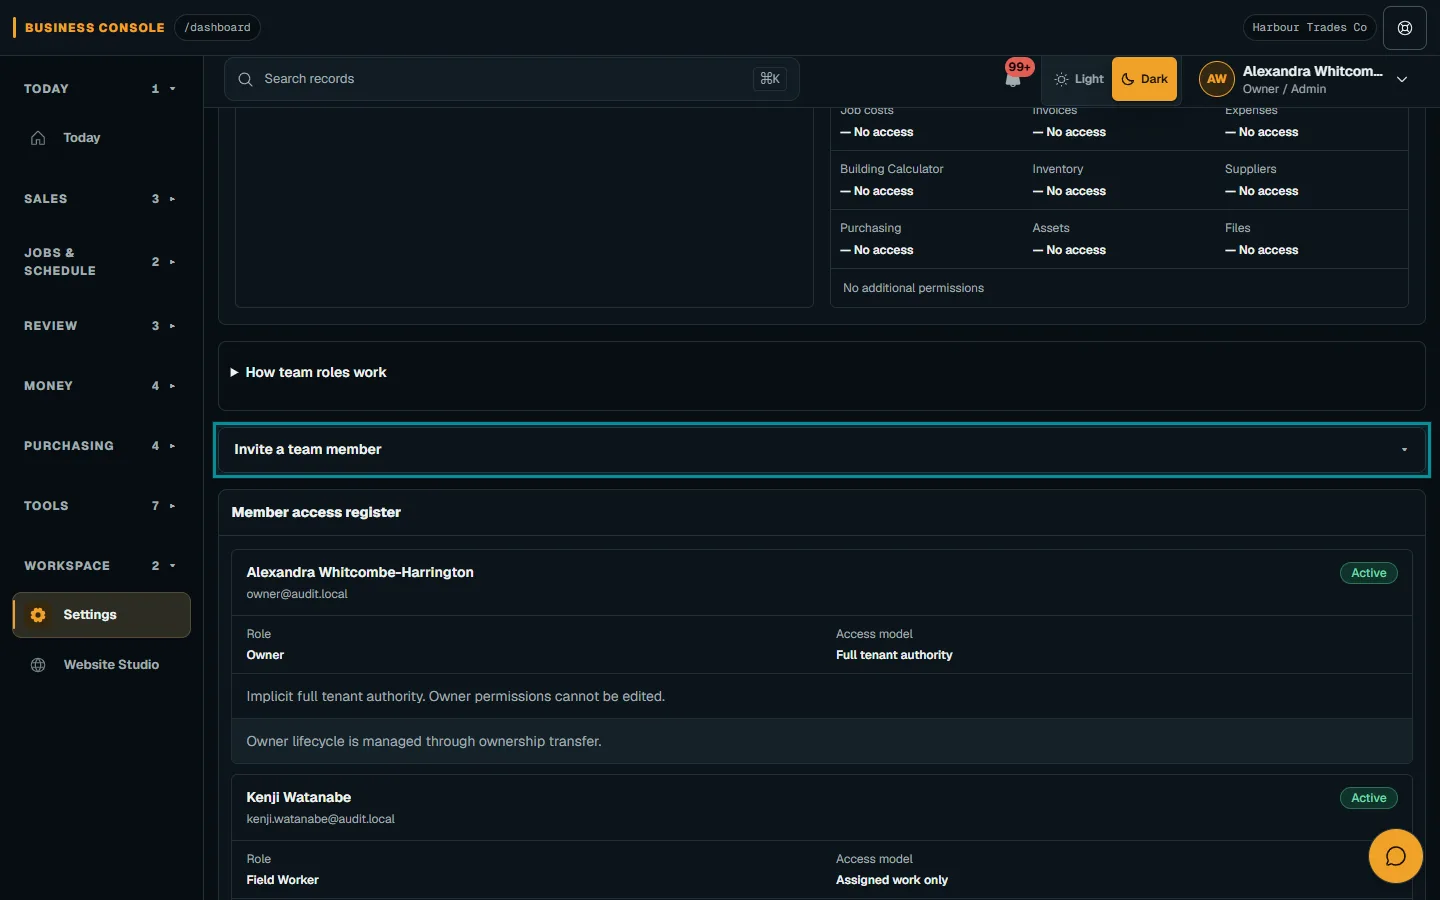
Task: Click Assigned work only text
Action: 892,880
